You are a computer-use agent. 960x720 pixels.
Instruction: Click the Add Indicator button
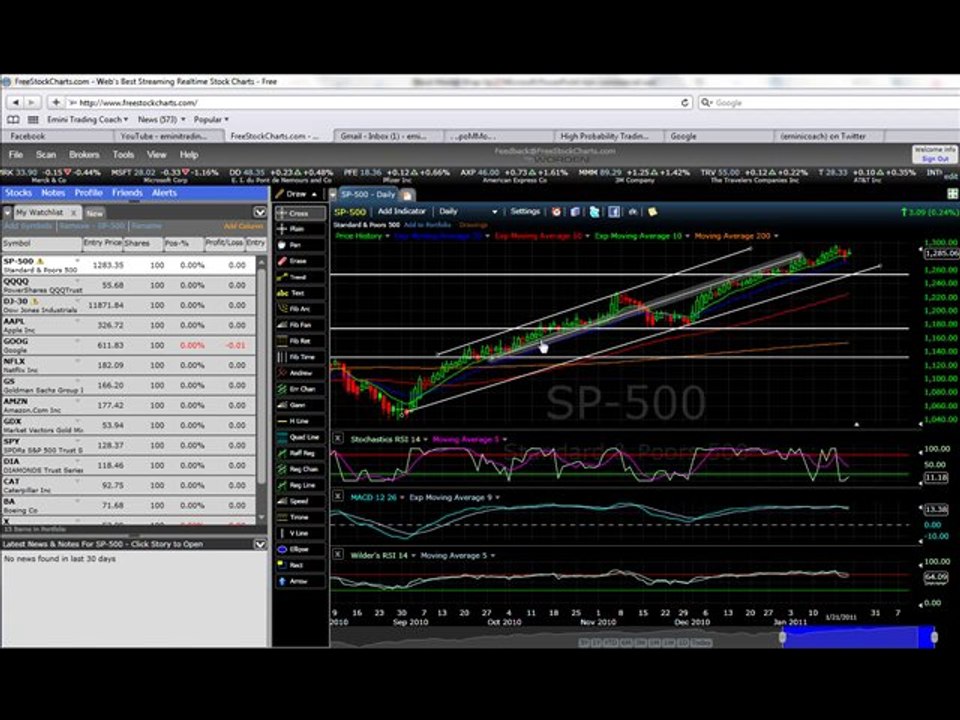[402, 211]
